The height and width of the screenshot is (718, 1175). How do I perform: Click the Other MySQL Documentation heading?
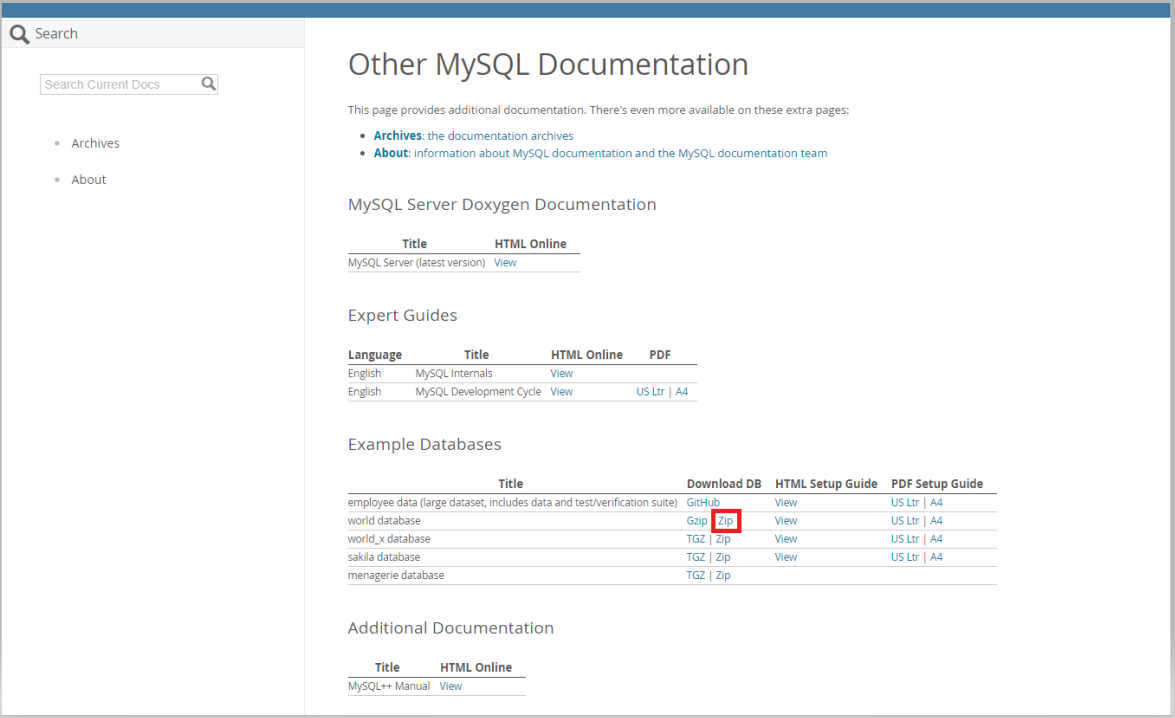(548, 64)
